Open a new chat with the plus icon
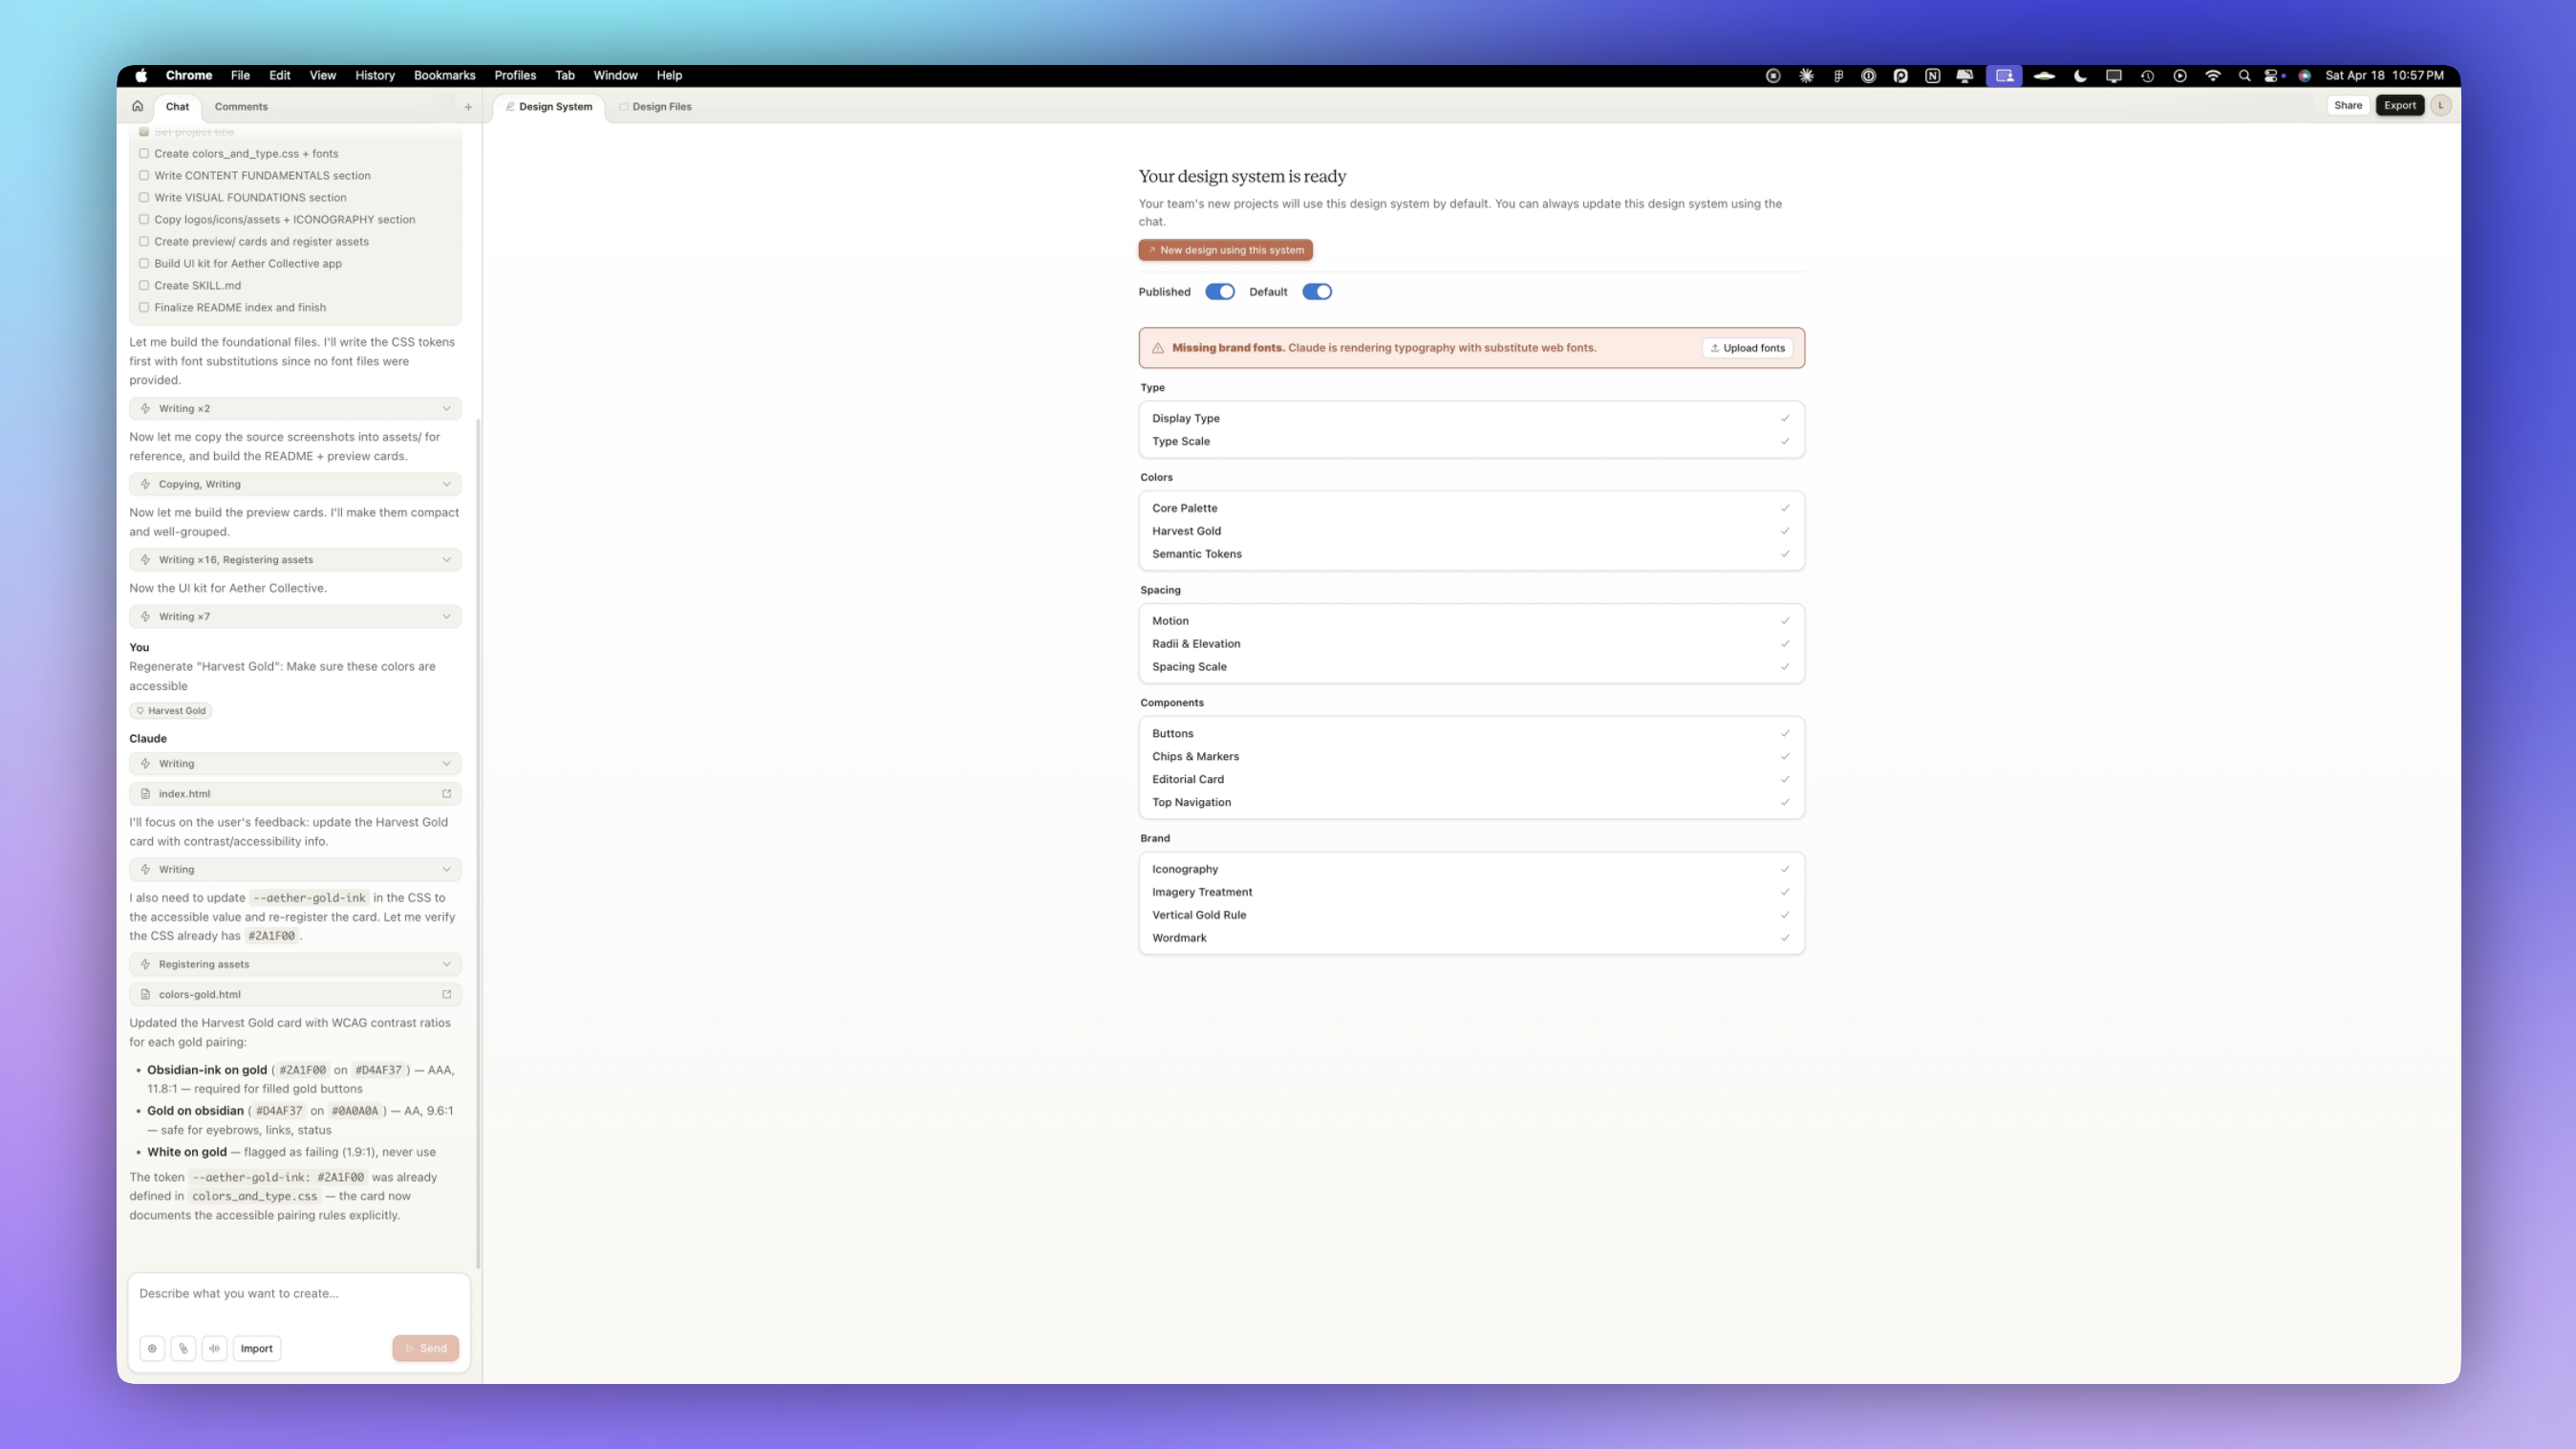Screen dimensions: 2576x1449 tap(468, 107)
